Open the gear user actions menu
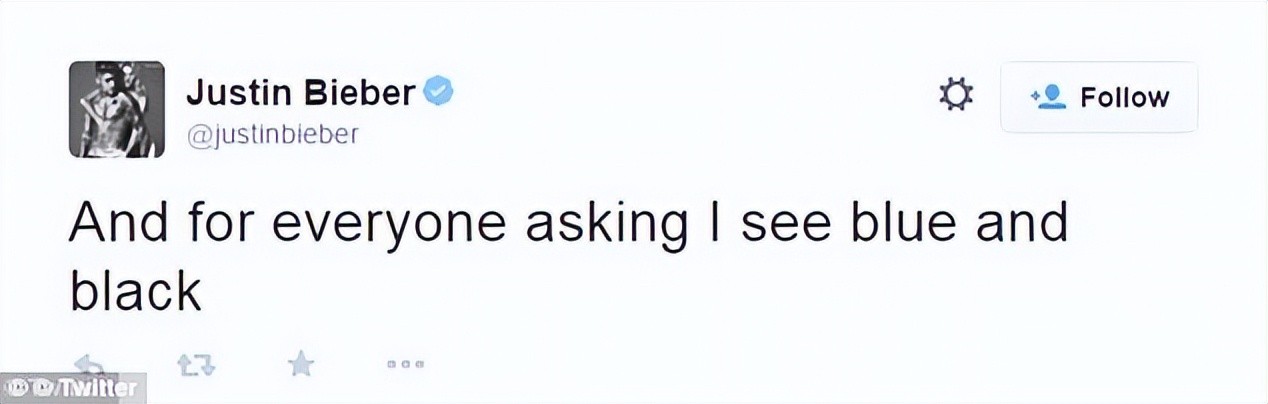 click(955, 96)
